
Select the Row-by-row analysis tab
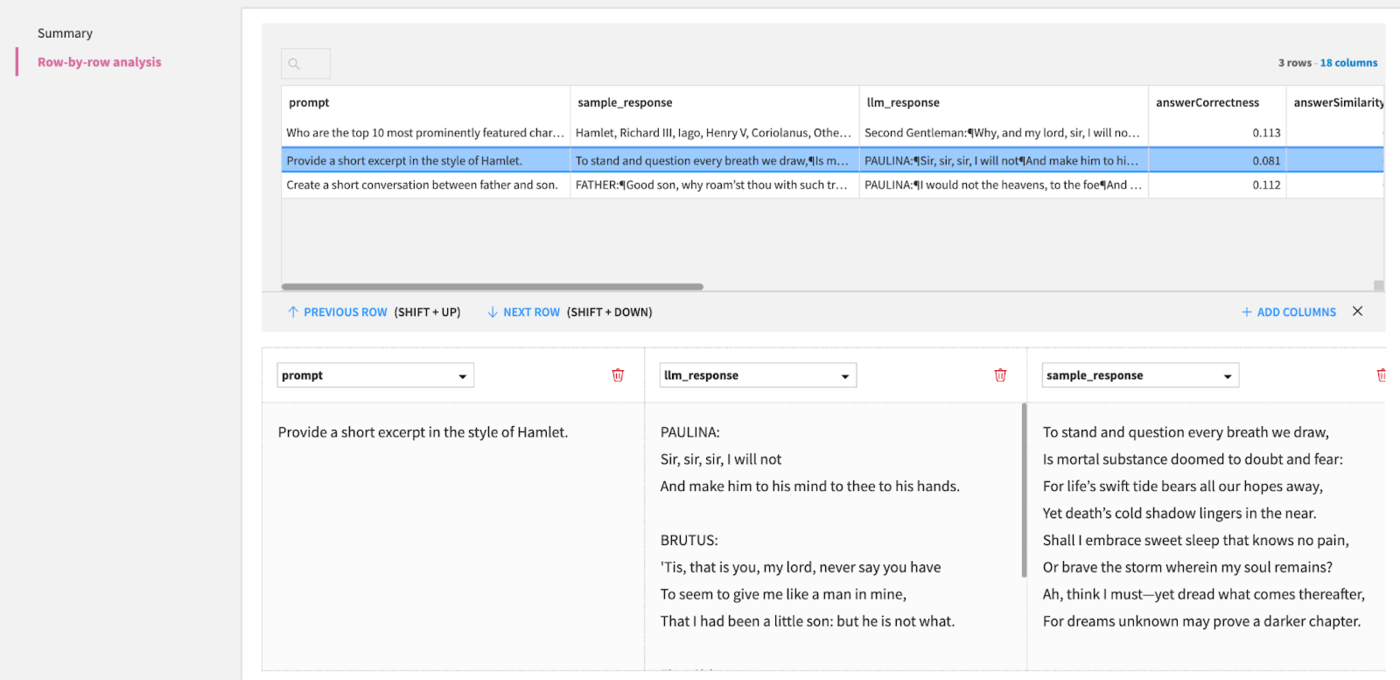(x=99, y=62)
